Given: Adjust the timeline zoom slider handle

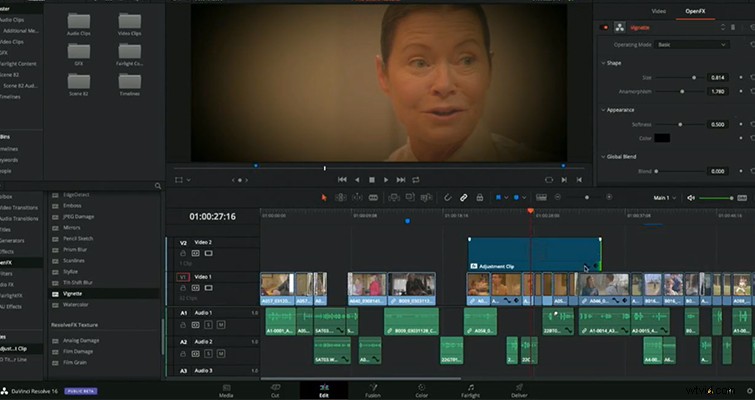Looking at the screenshot, I should pos(586,197).
